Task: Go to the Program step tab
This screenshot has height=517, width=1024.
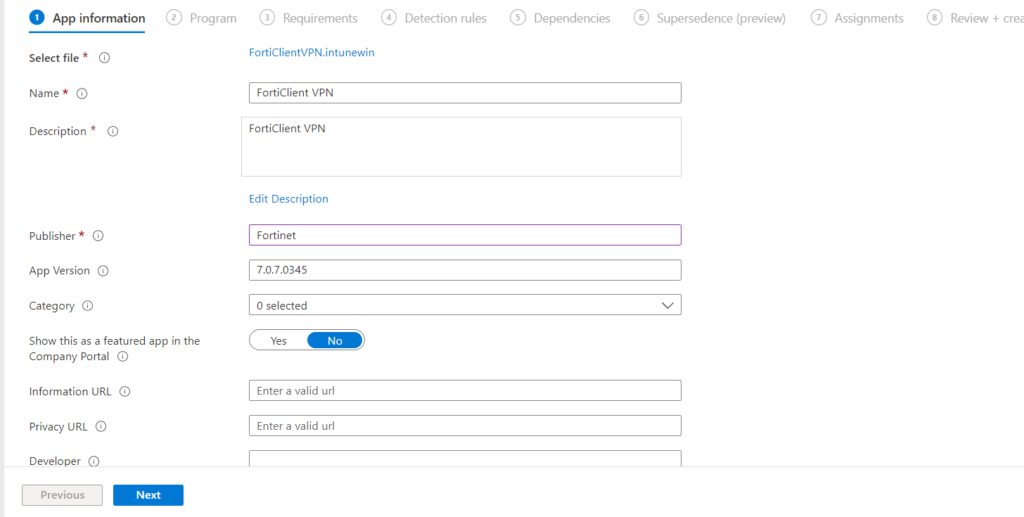Action: pos(201,18)
